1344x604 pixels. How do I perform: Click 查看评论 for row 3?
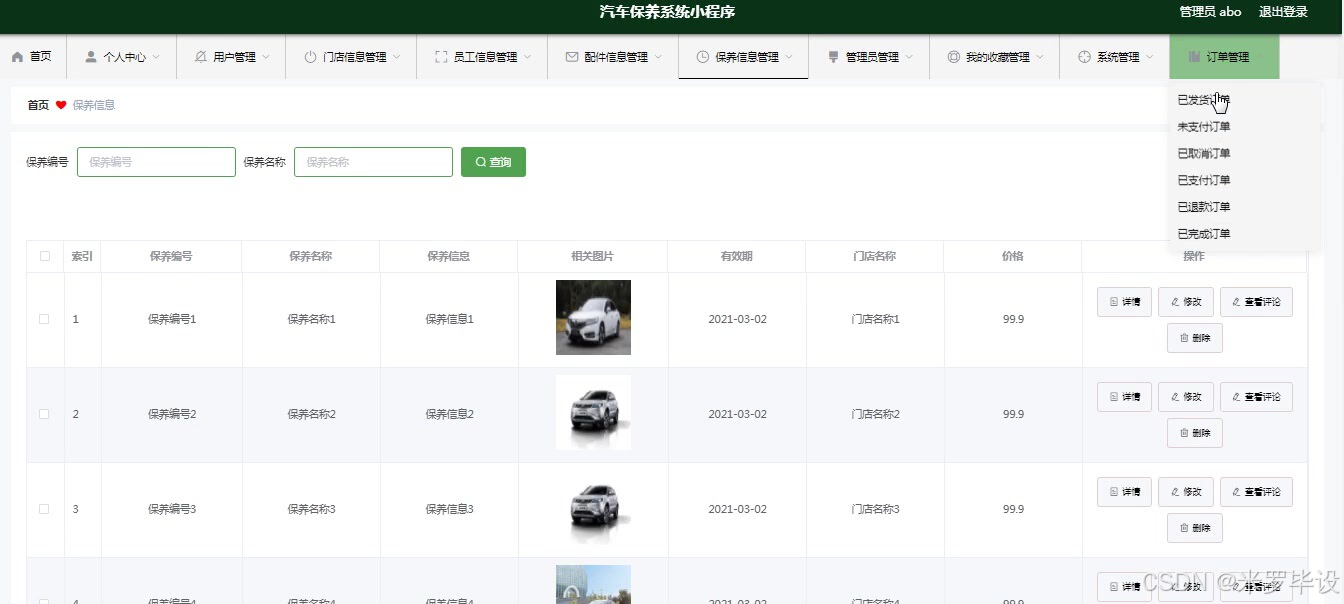pos(1256,492)
